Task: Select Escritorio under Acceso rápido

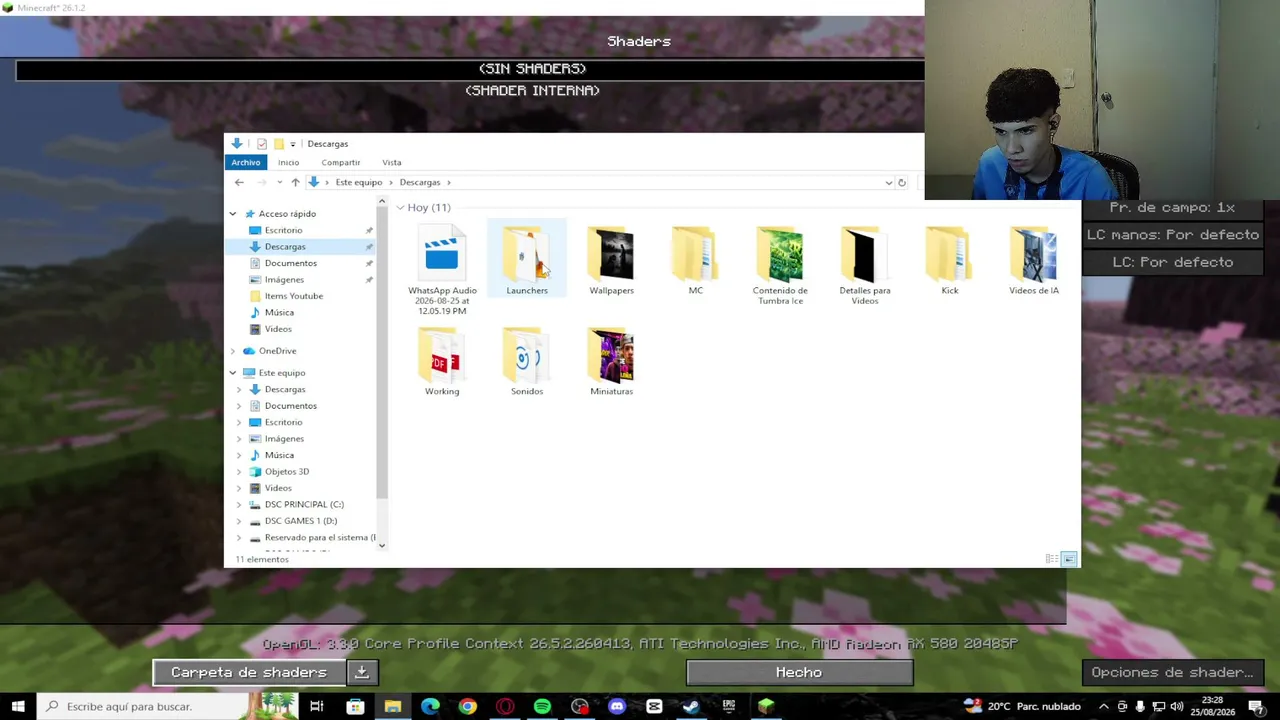Action: (x=283, y=230)
